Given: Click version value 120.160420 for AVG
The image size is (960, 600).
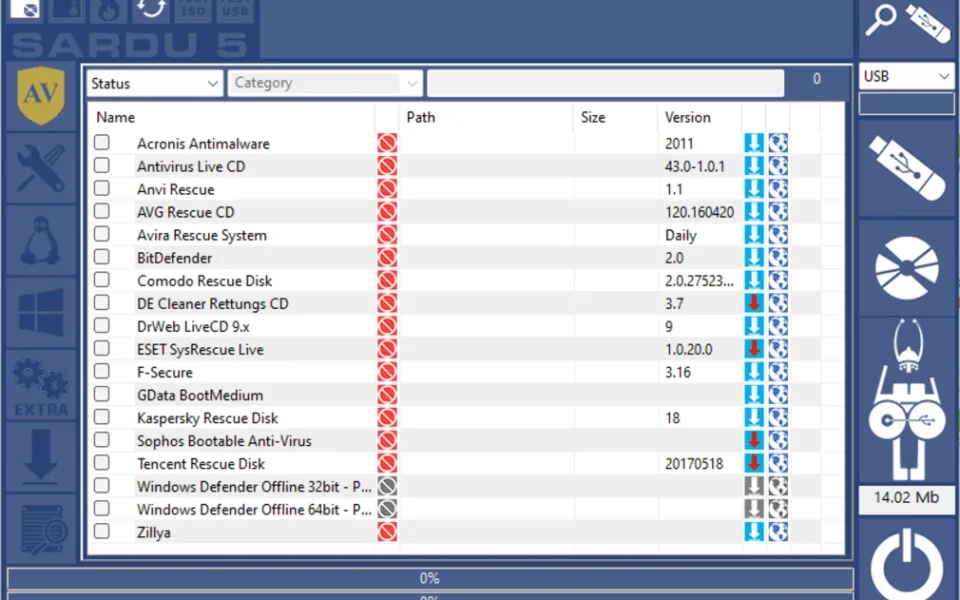Looking at the screenshot, I should pos(699,212).
